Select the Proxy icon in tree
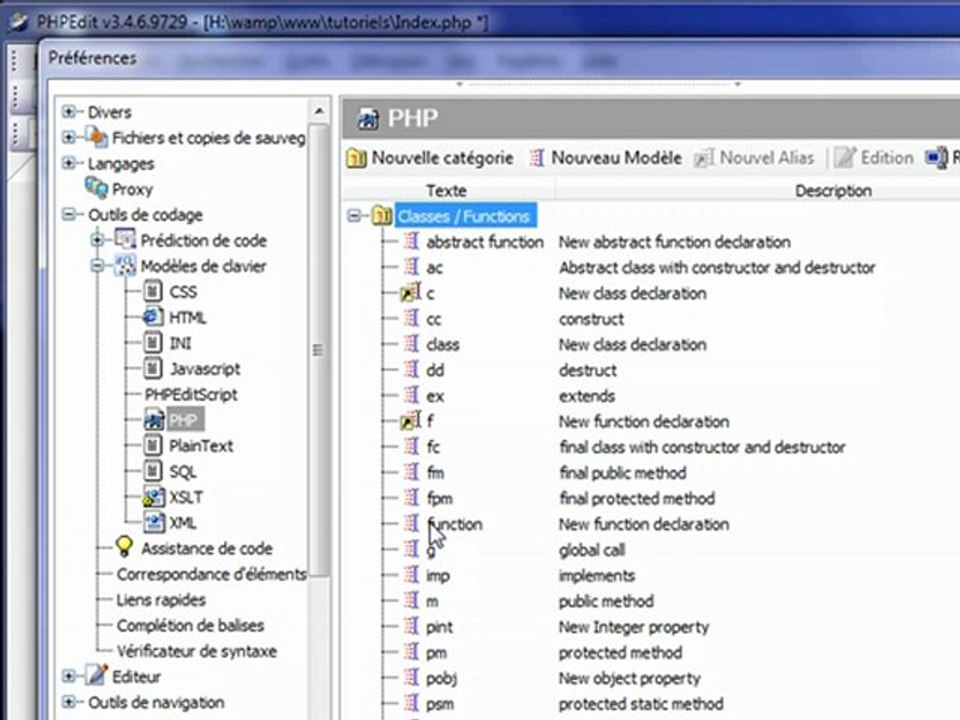Screen dimensions: 960x720 pos(96,188)
